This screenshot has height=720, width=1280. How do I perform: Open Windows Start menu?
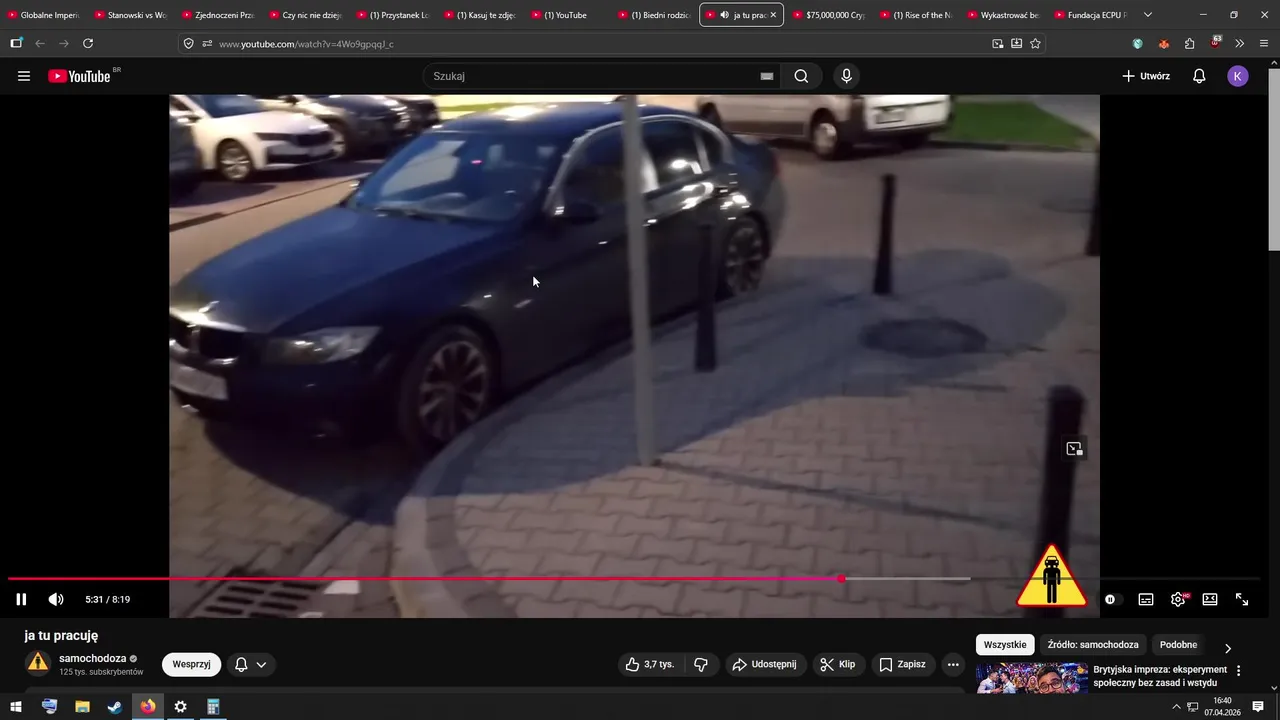pos(16,707)
